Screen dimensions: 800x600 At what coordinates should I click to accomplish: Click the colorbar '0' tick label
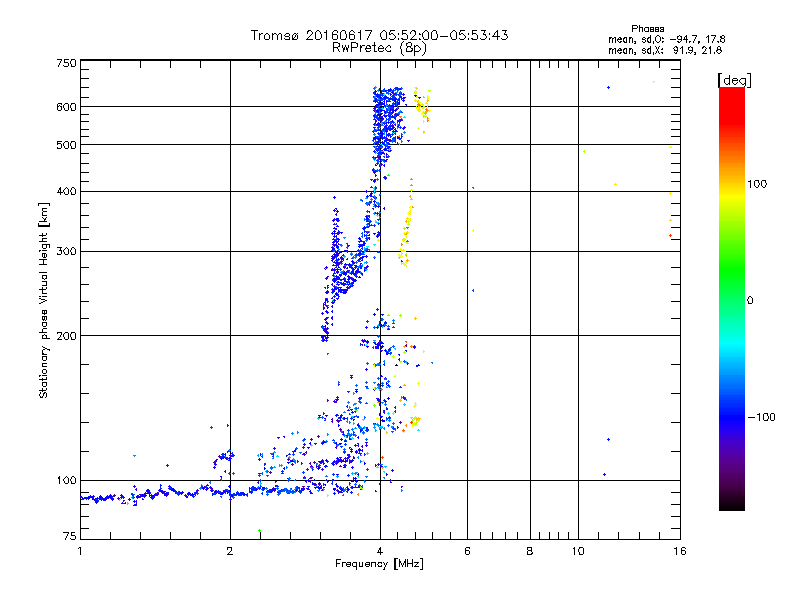[750, 300]
